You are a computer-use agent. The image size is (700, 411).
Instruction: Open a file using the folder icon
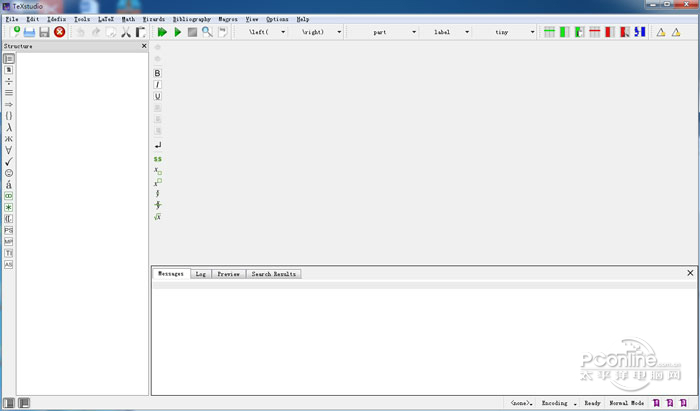click(x=29, y=32)
